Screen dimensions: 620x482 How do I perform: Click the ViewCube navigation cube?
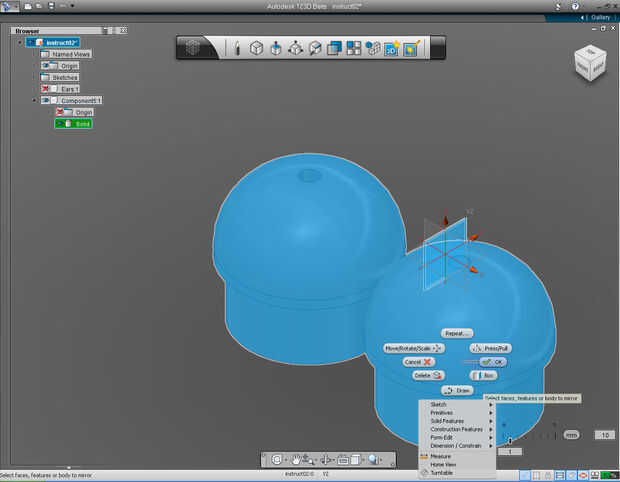pos(590,63)
